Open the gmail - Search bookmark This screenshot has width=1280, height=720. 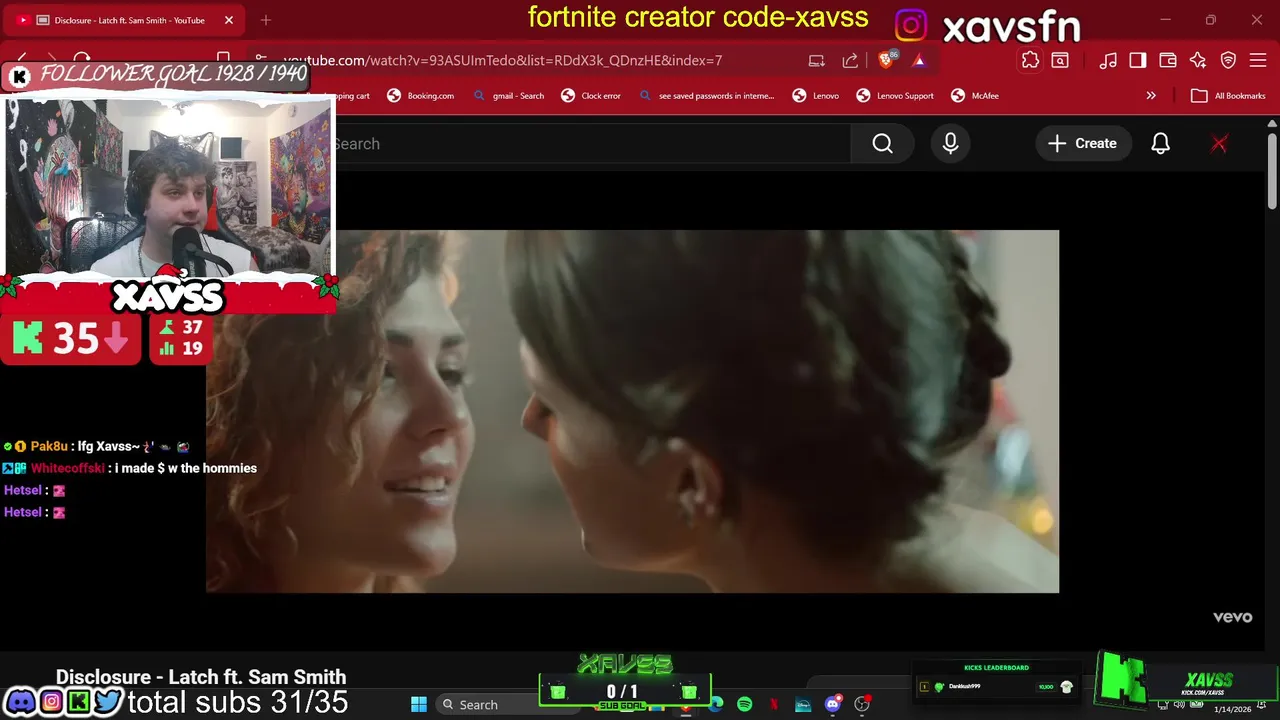509,96
